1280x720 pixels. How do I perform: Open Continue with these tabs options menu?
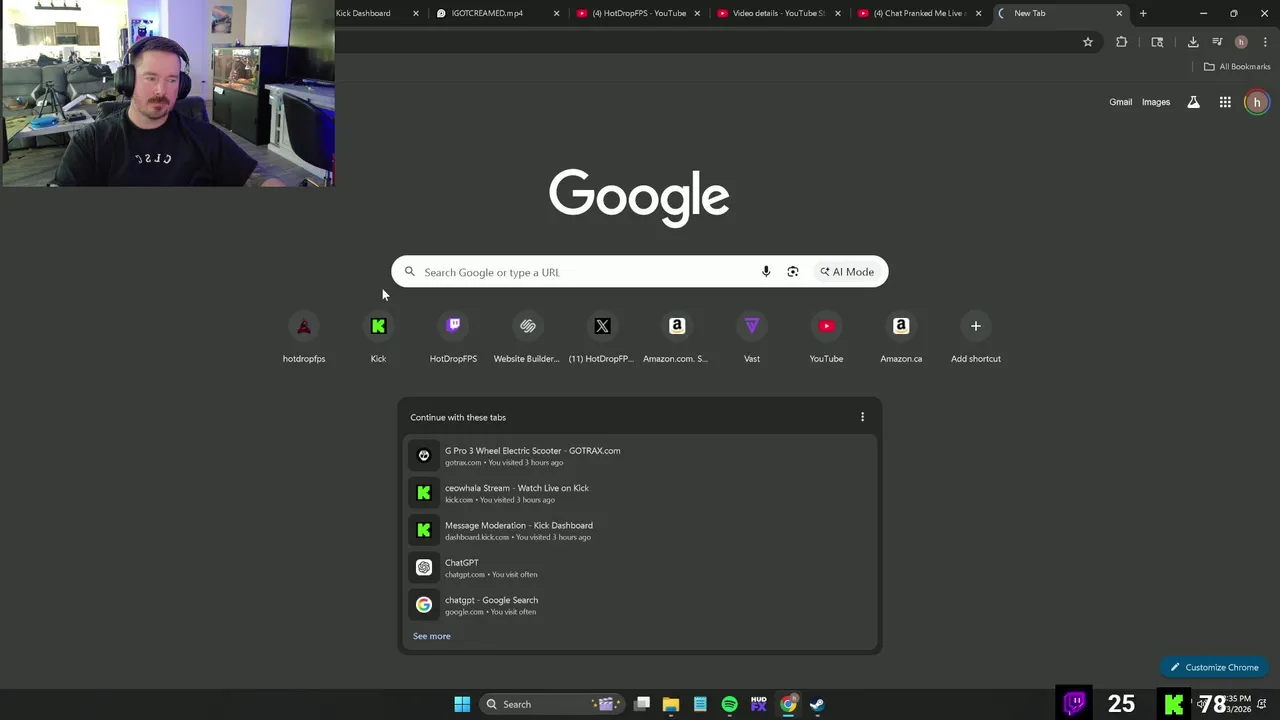click(863, 417)
